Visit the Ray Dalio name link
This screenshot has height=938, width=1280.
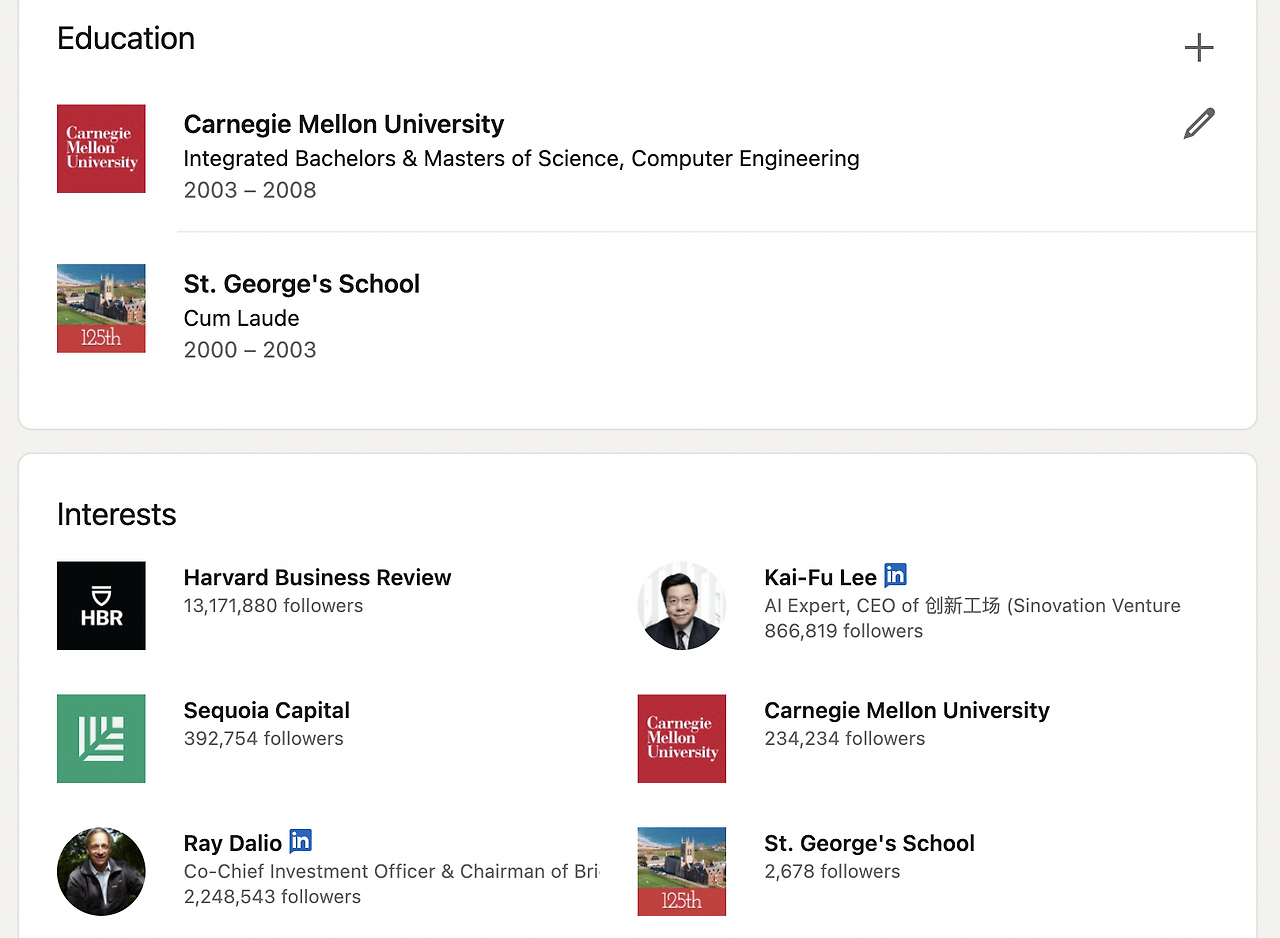click(232, 843)
